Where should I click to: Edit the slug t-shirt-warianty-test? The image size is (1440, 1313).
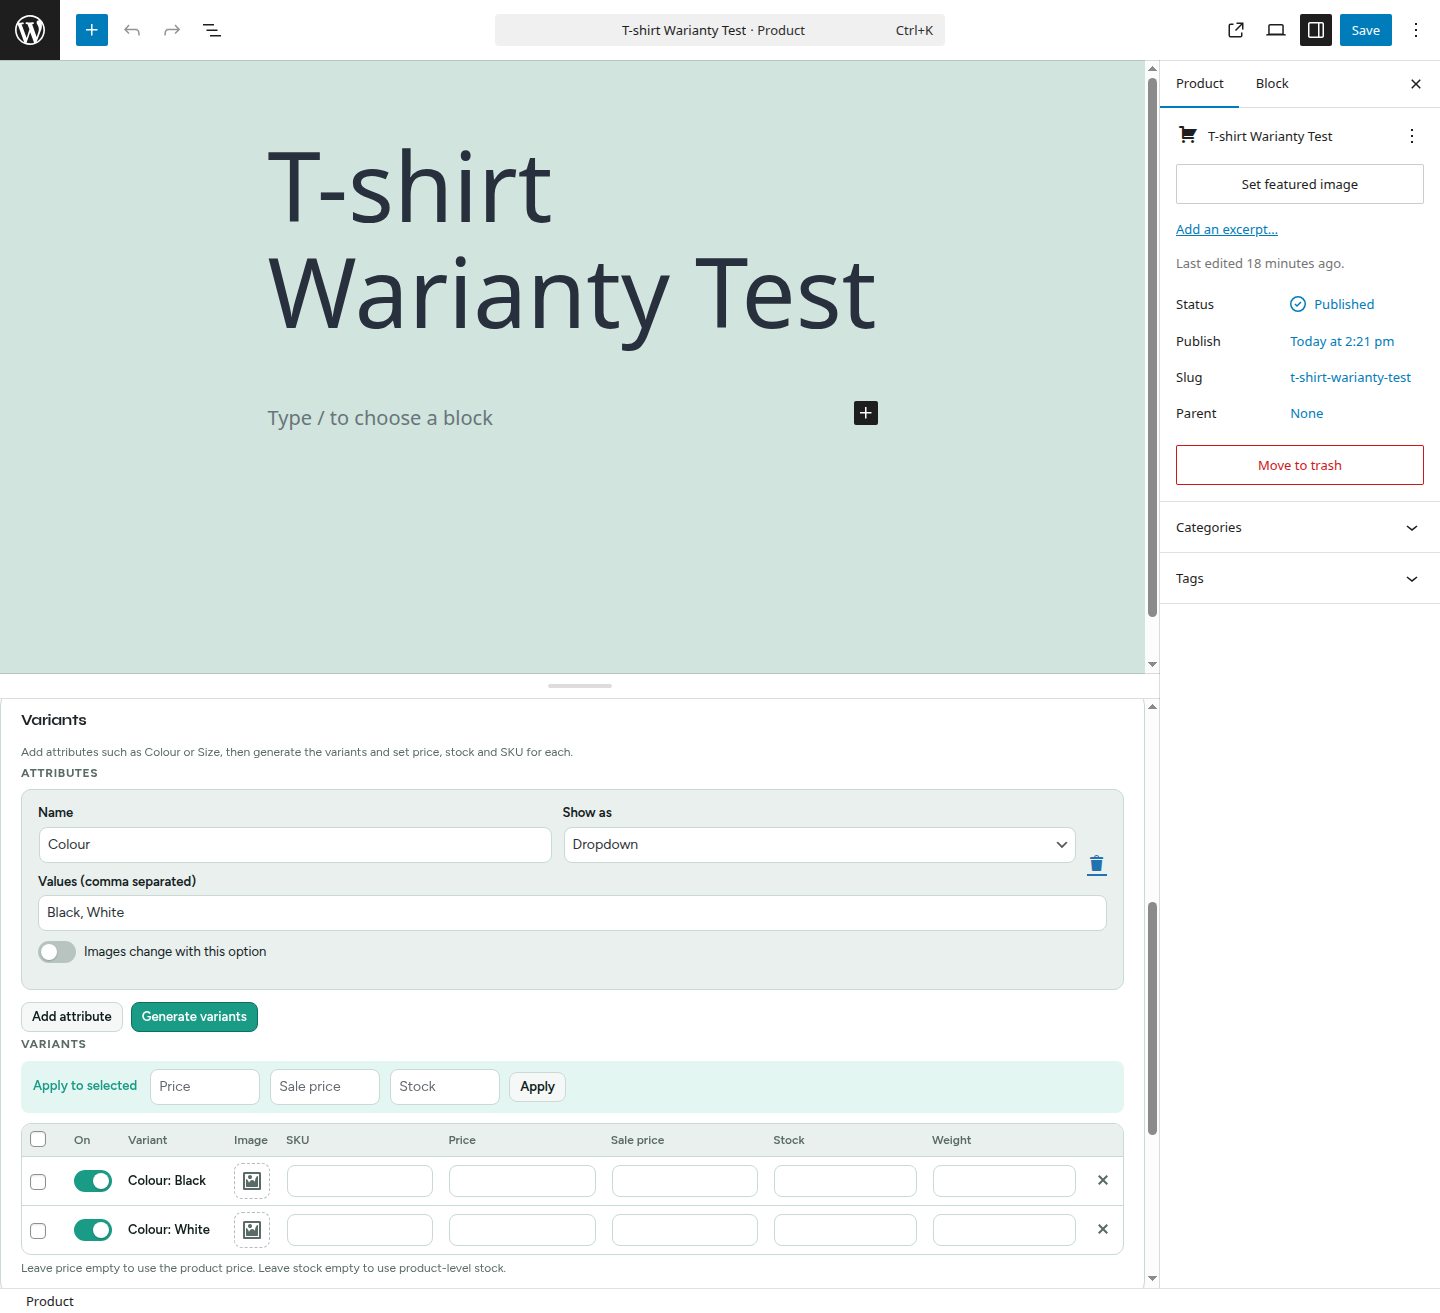[x=1350, y=378]
